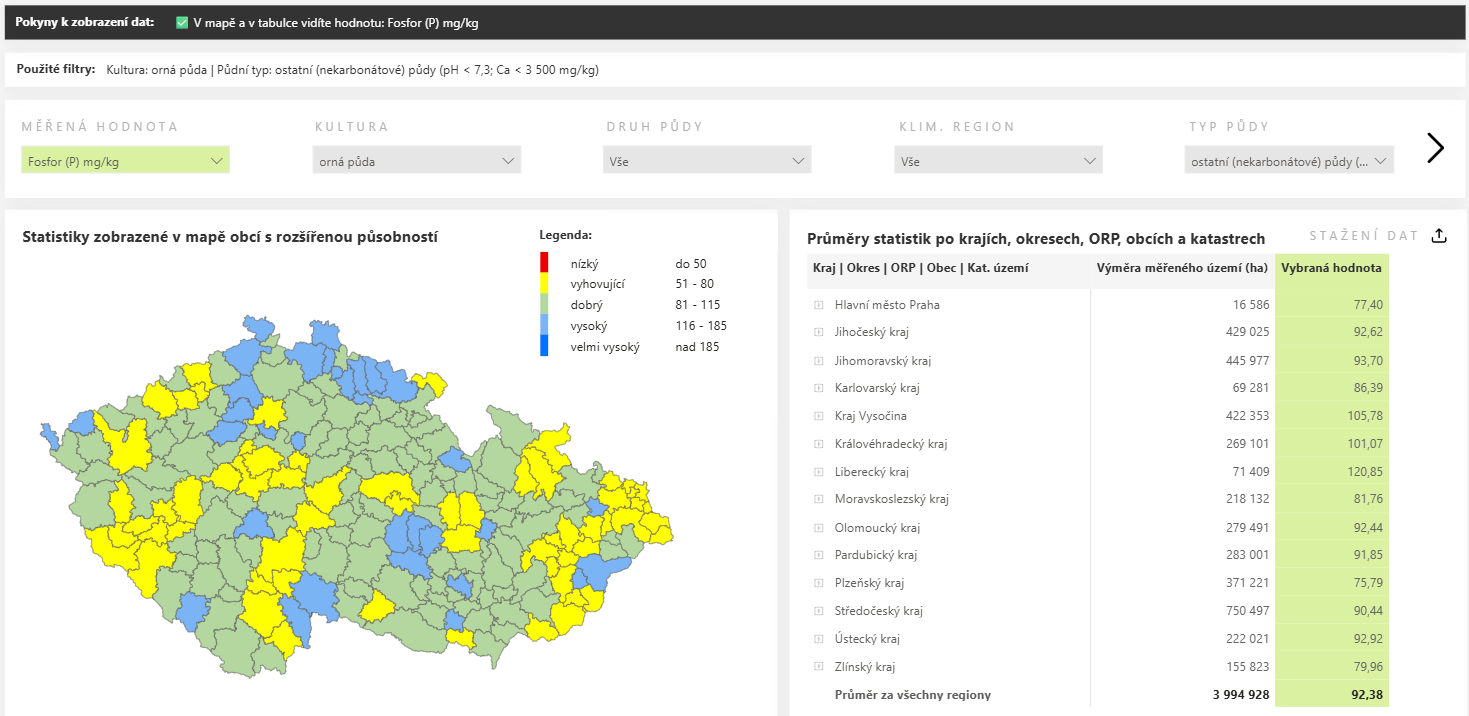Expand the Moravskoslezský kraj row

(x=818, y=499)
